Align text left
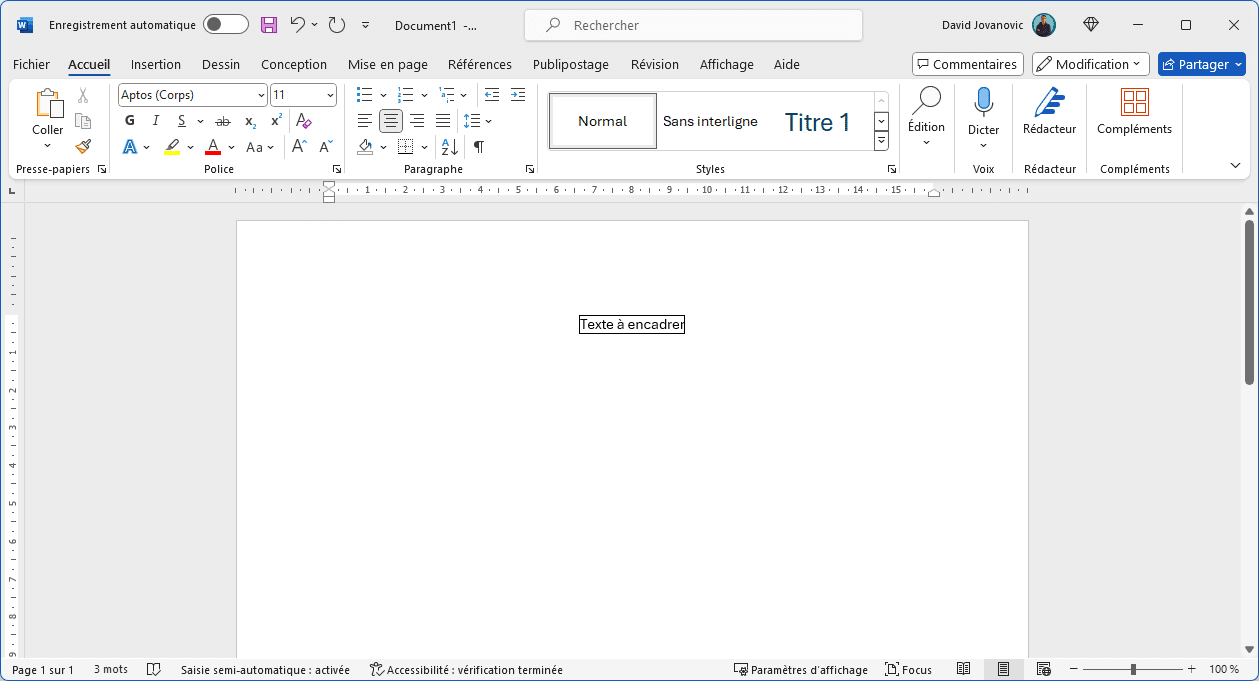The image size is (1259, 681). click(365, 121)
